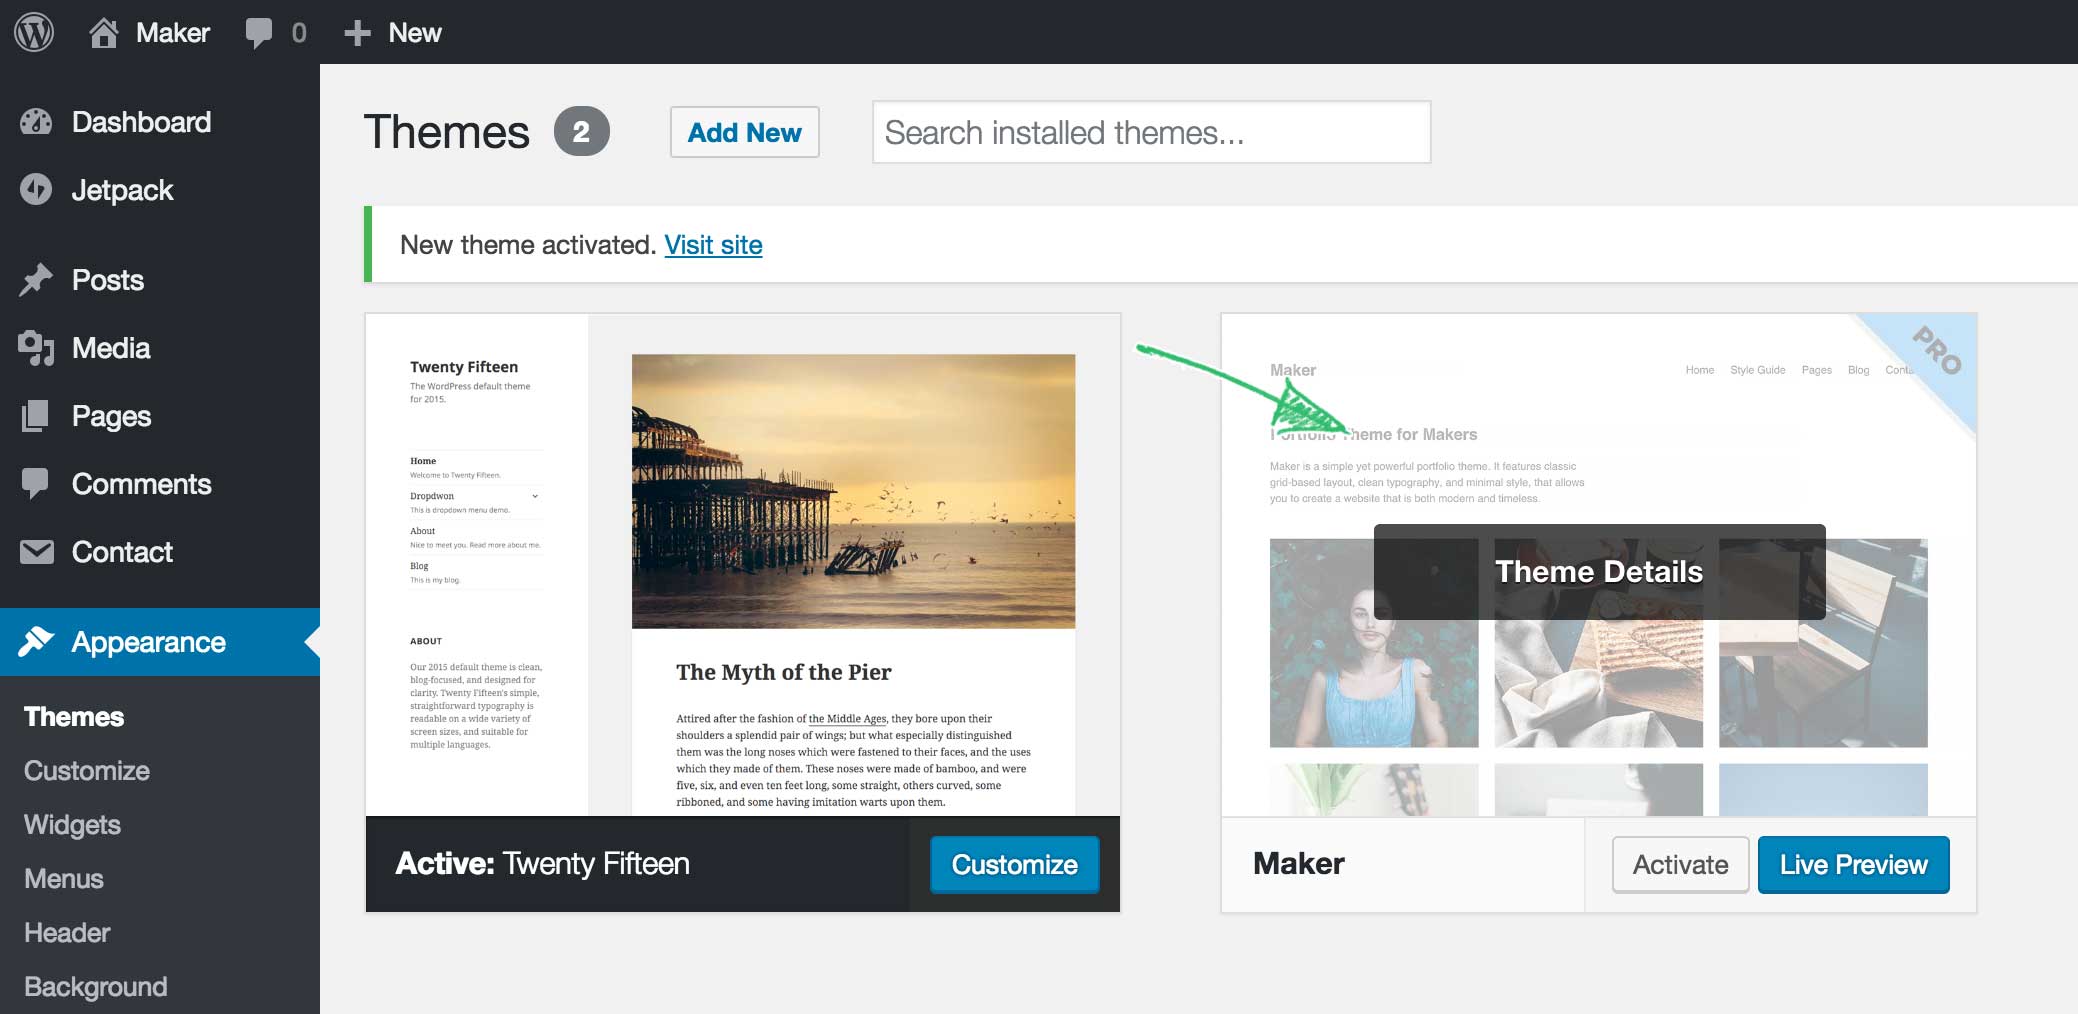The image size is (2078, 1014).
Task: Click the comment count 0 in admin bar
Action: [299, 33]
